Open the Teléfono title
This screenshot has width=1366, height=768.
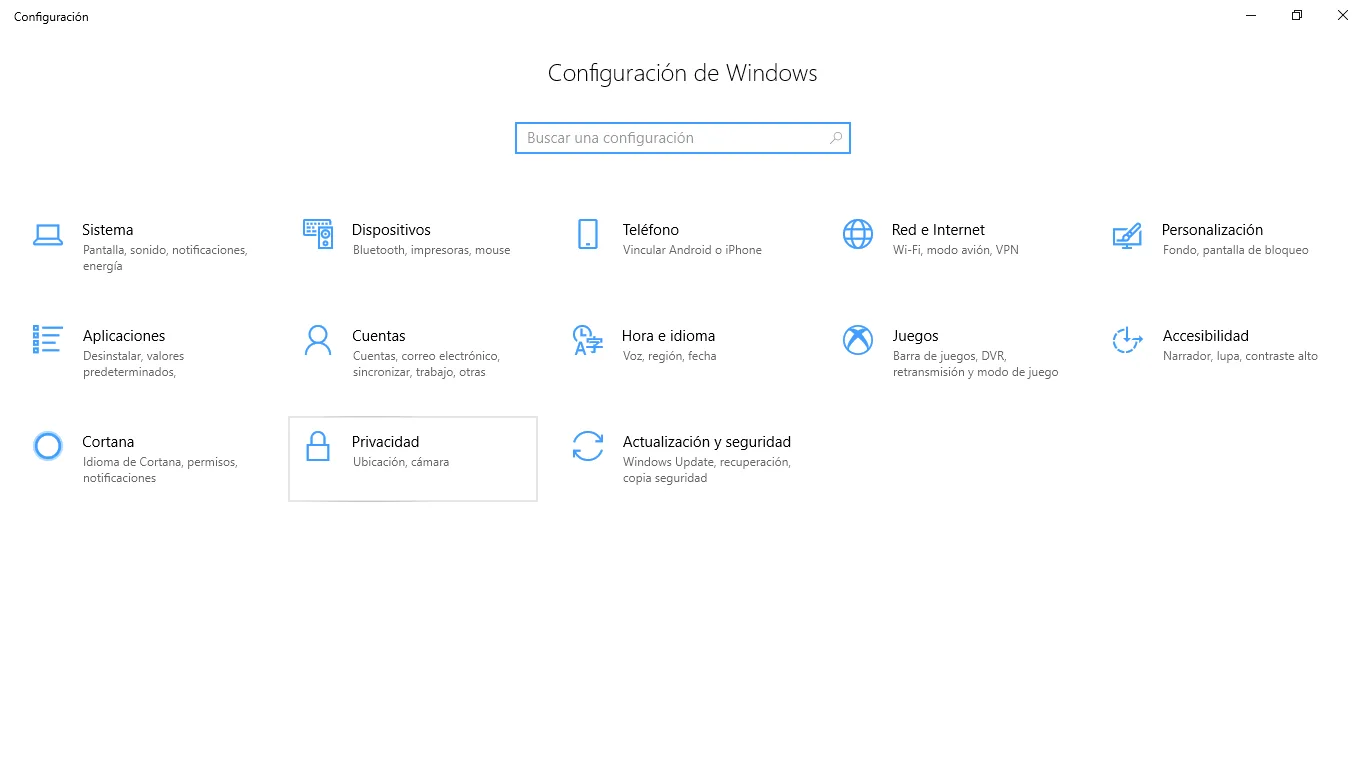coord(651,230)
